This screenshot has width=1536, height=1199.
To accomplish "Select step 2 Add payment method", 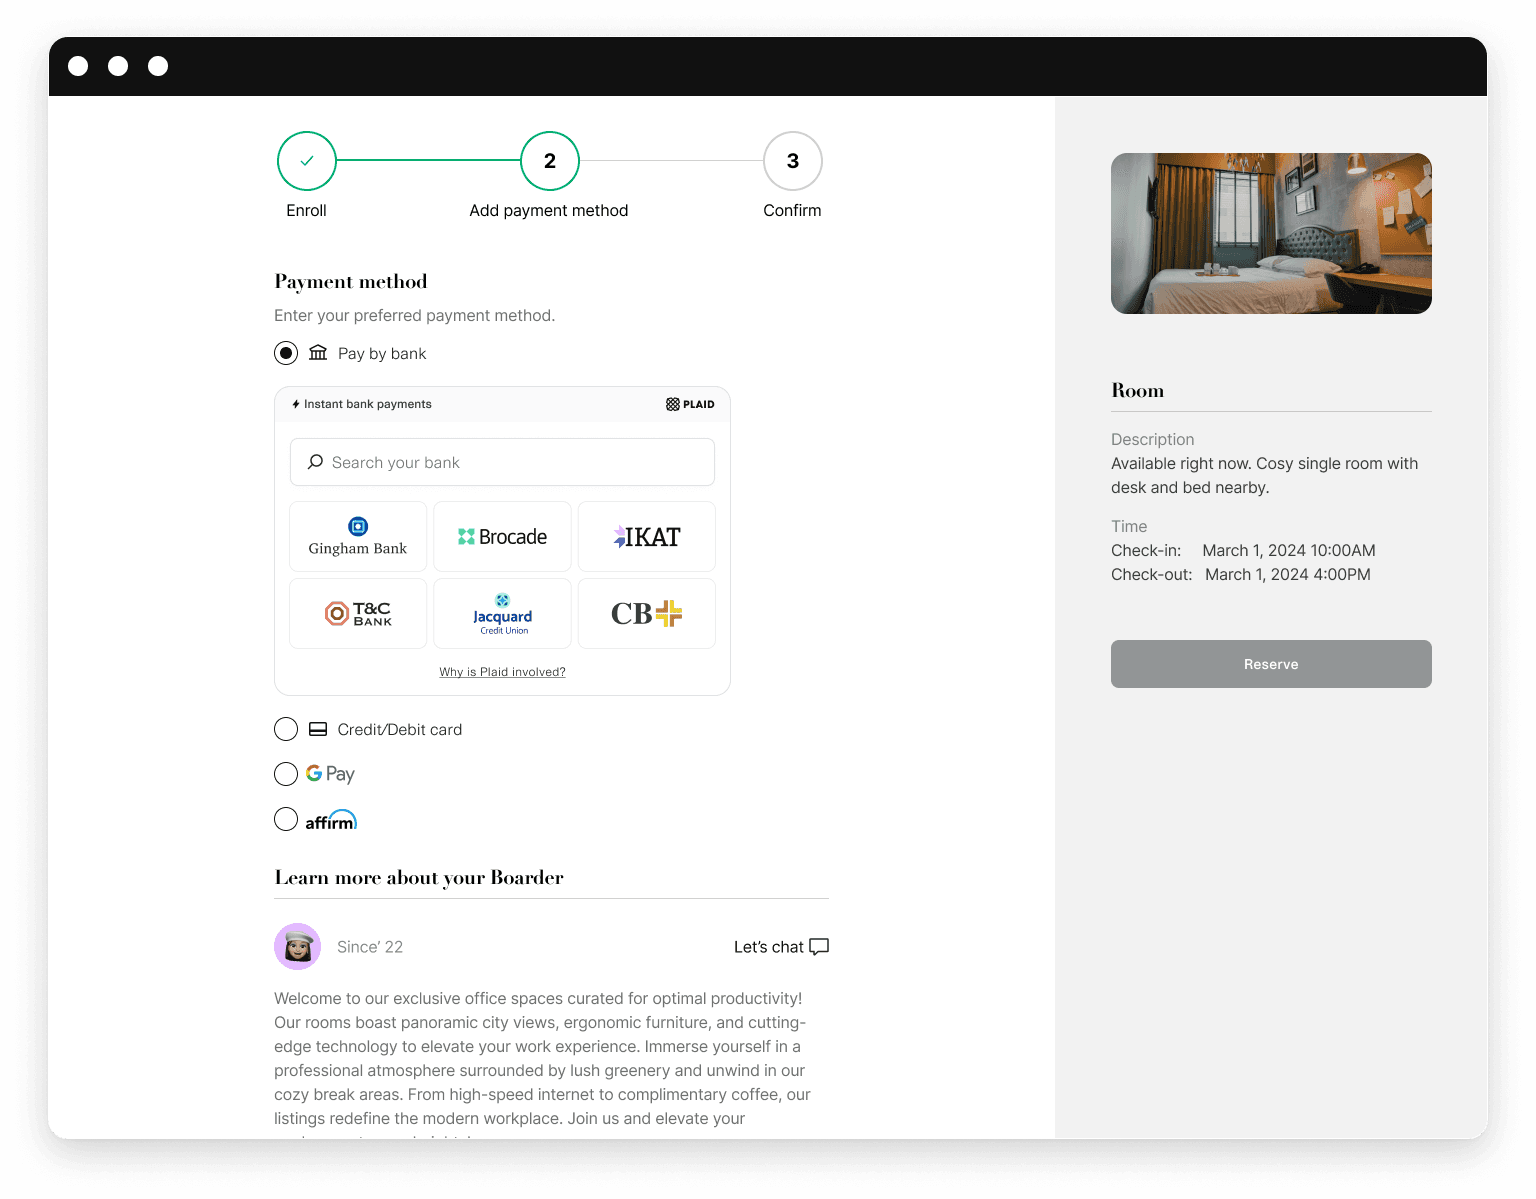I will pos(550,161).
